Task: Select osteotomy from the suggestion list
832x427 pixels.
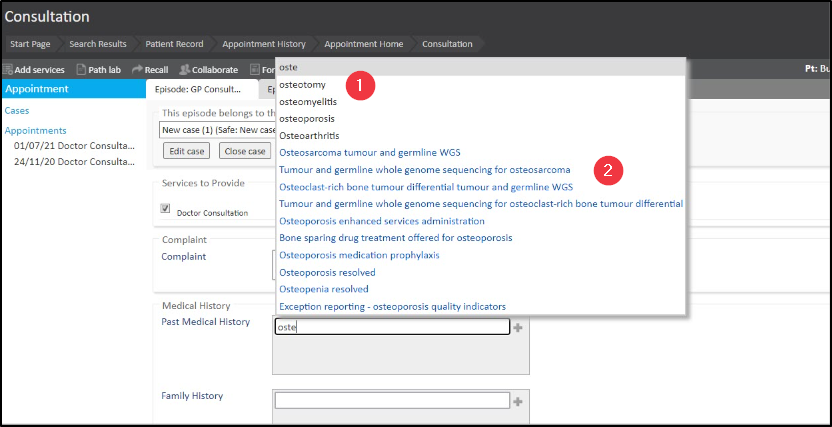Action: coord(302,84)
